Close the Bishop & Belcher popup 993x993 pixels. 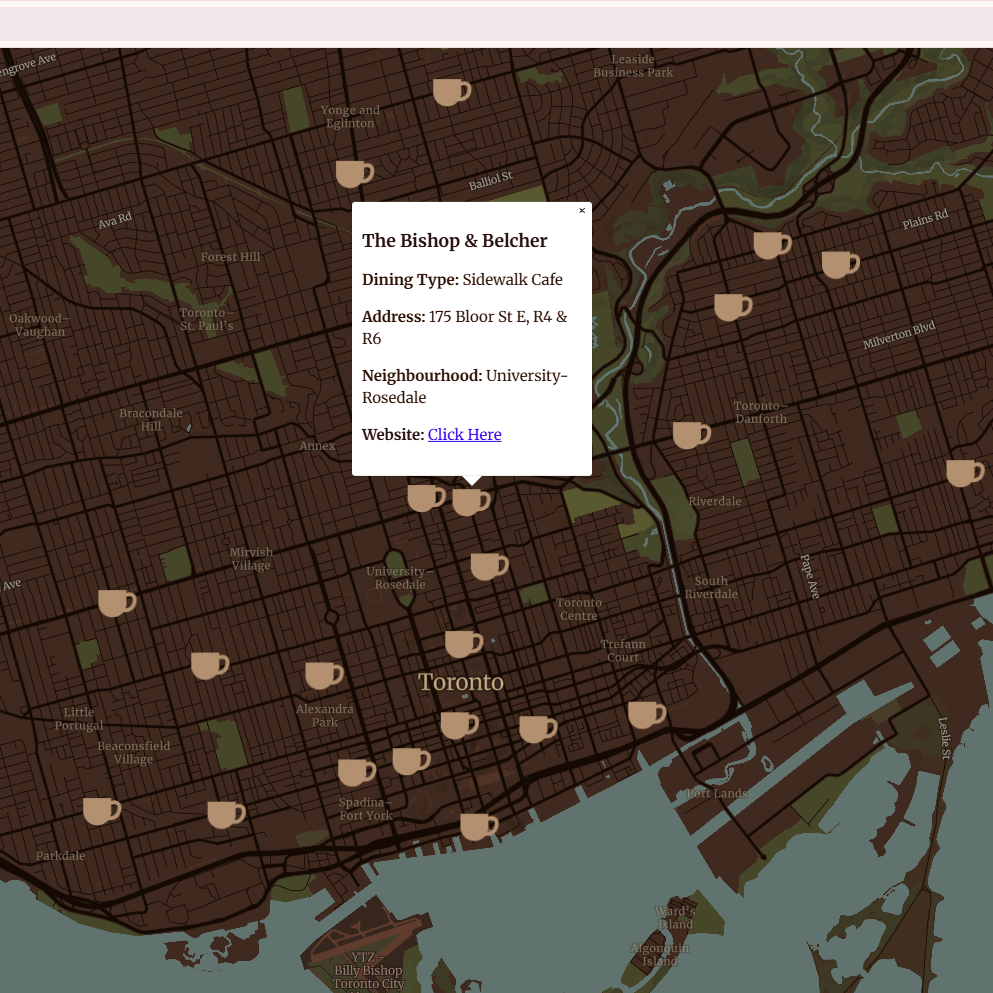(x=582, y=211)
